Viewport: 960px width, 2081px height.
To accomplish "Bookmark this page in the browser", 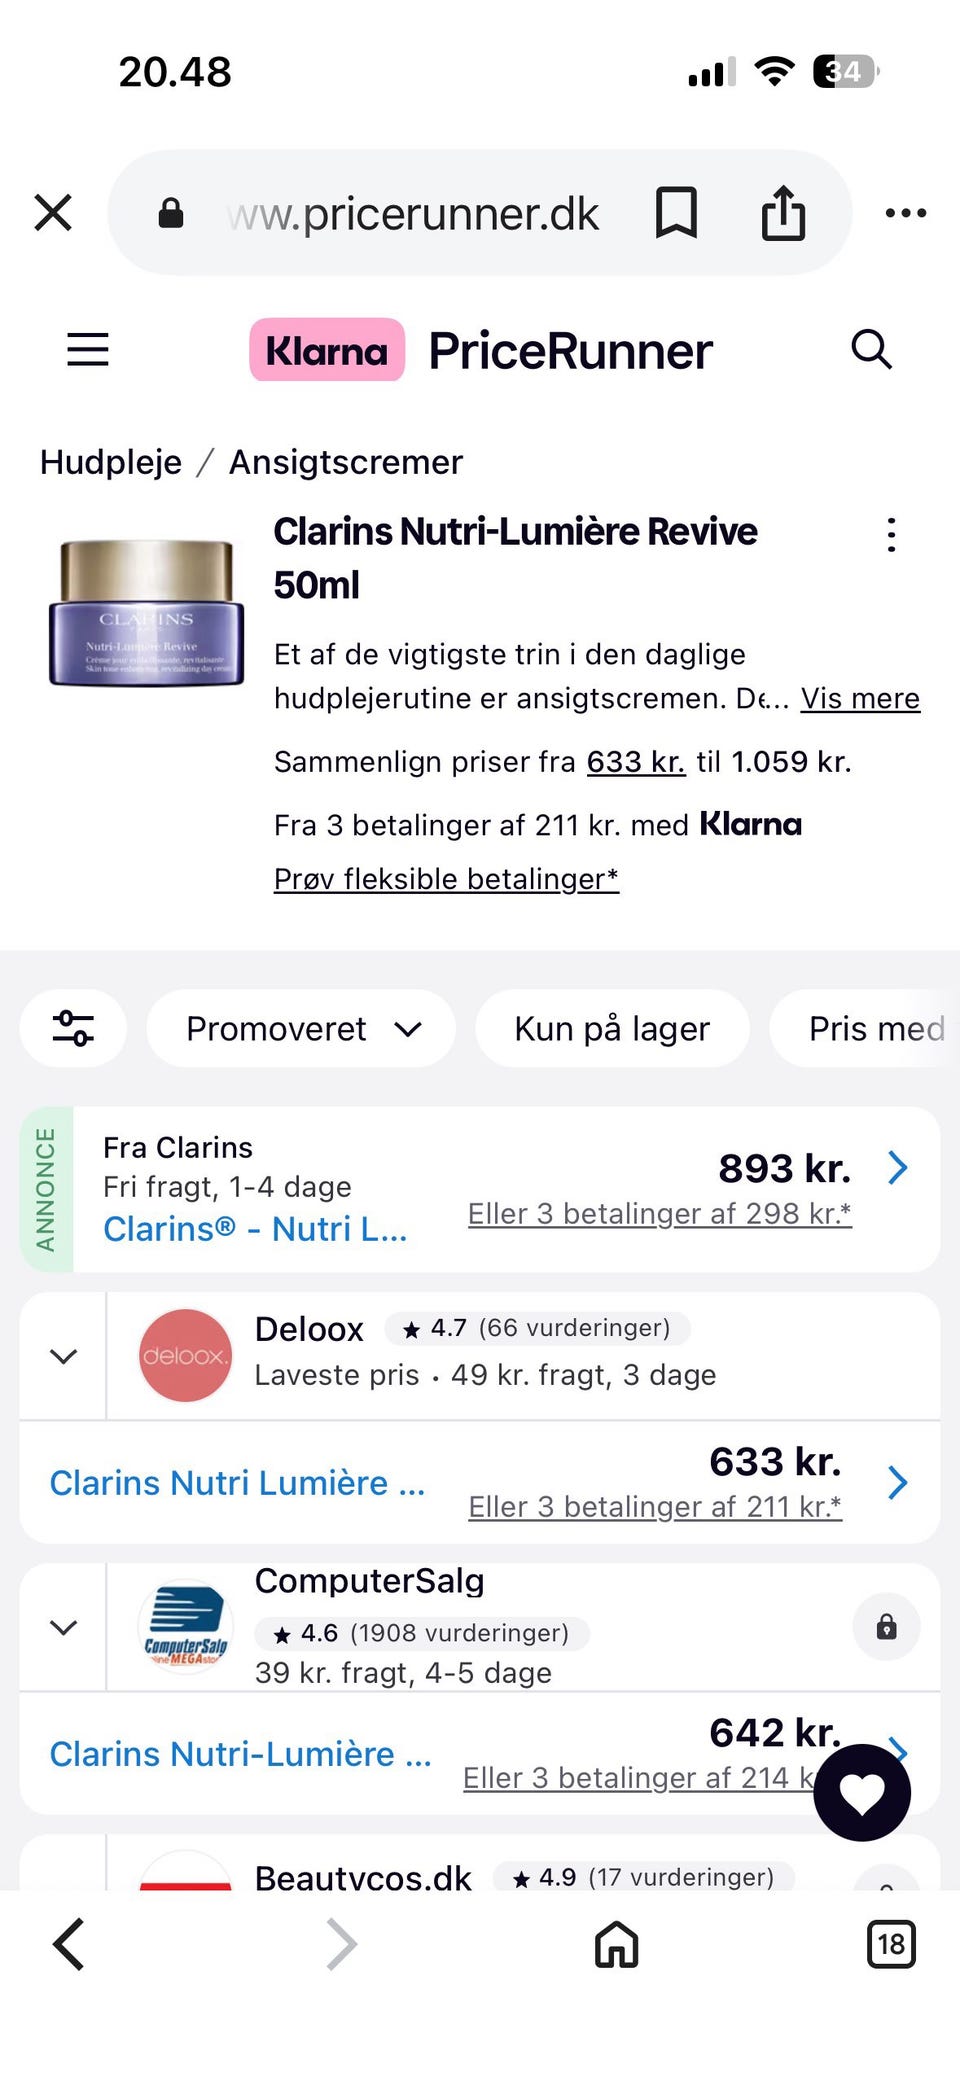I will pos(676,213).
